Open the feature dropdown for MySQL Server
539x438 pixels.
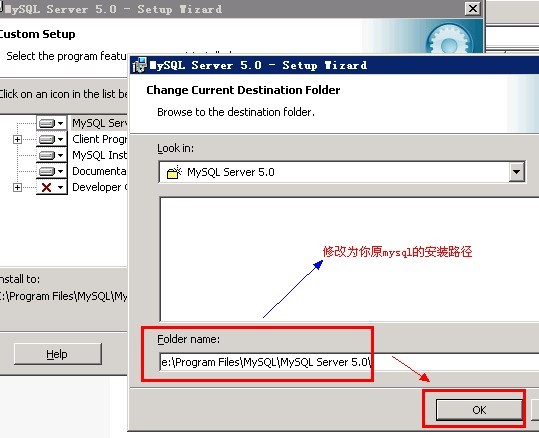tap(52, 123)
